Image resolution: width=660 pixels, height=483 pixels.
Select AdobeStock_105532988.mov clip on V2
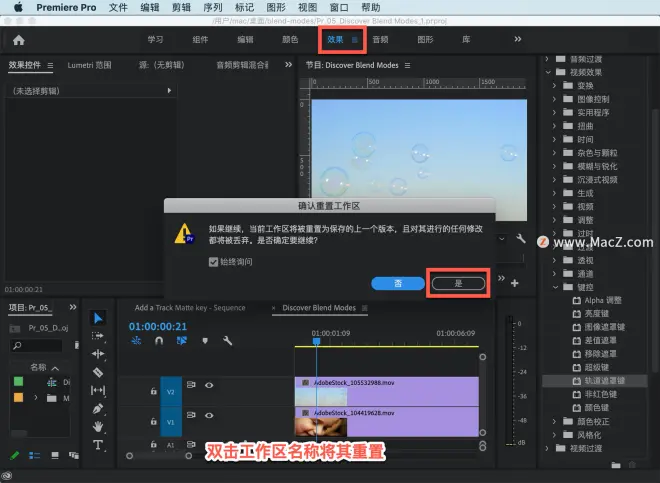pyautogui.click(x=386, y=391)
